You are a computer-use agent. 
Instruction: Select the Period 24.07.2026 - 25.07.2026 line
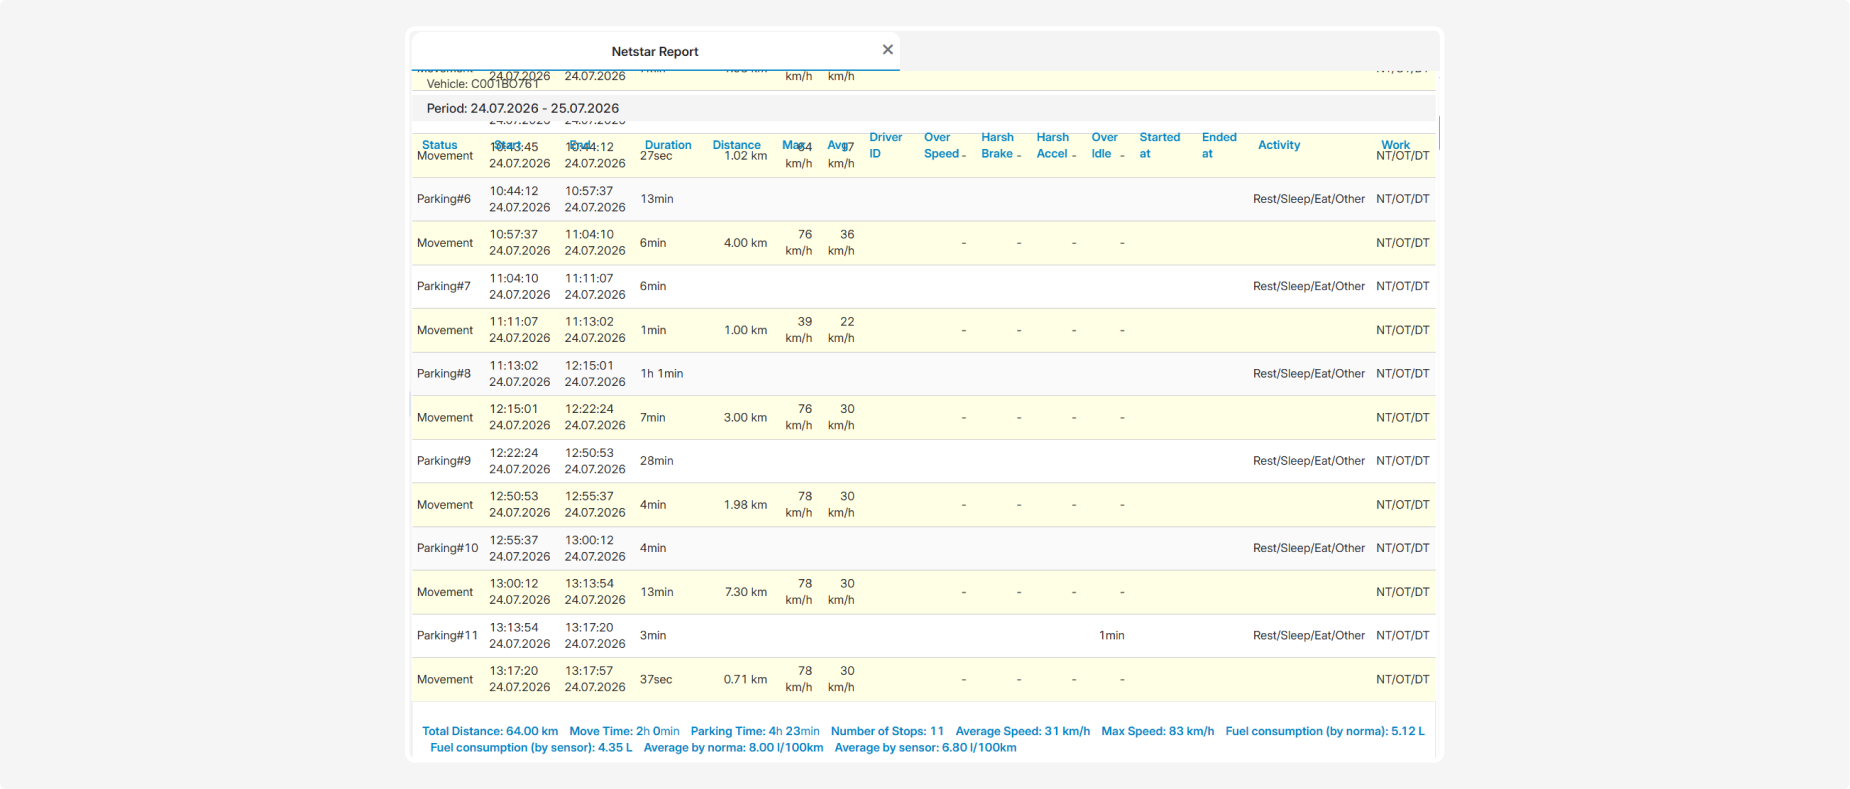pos(523,108)
